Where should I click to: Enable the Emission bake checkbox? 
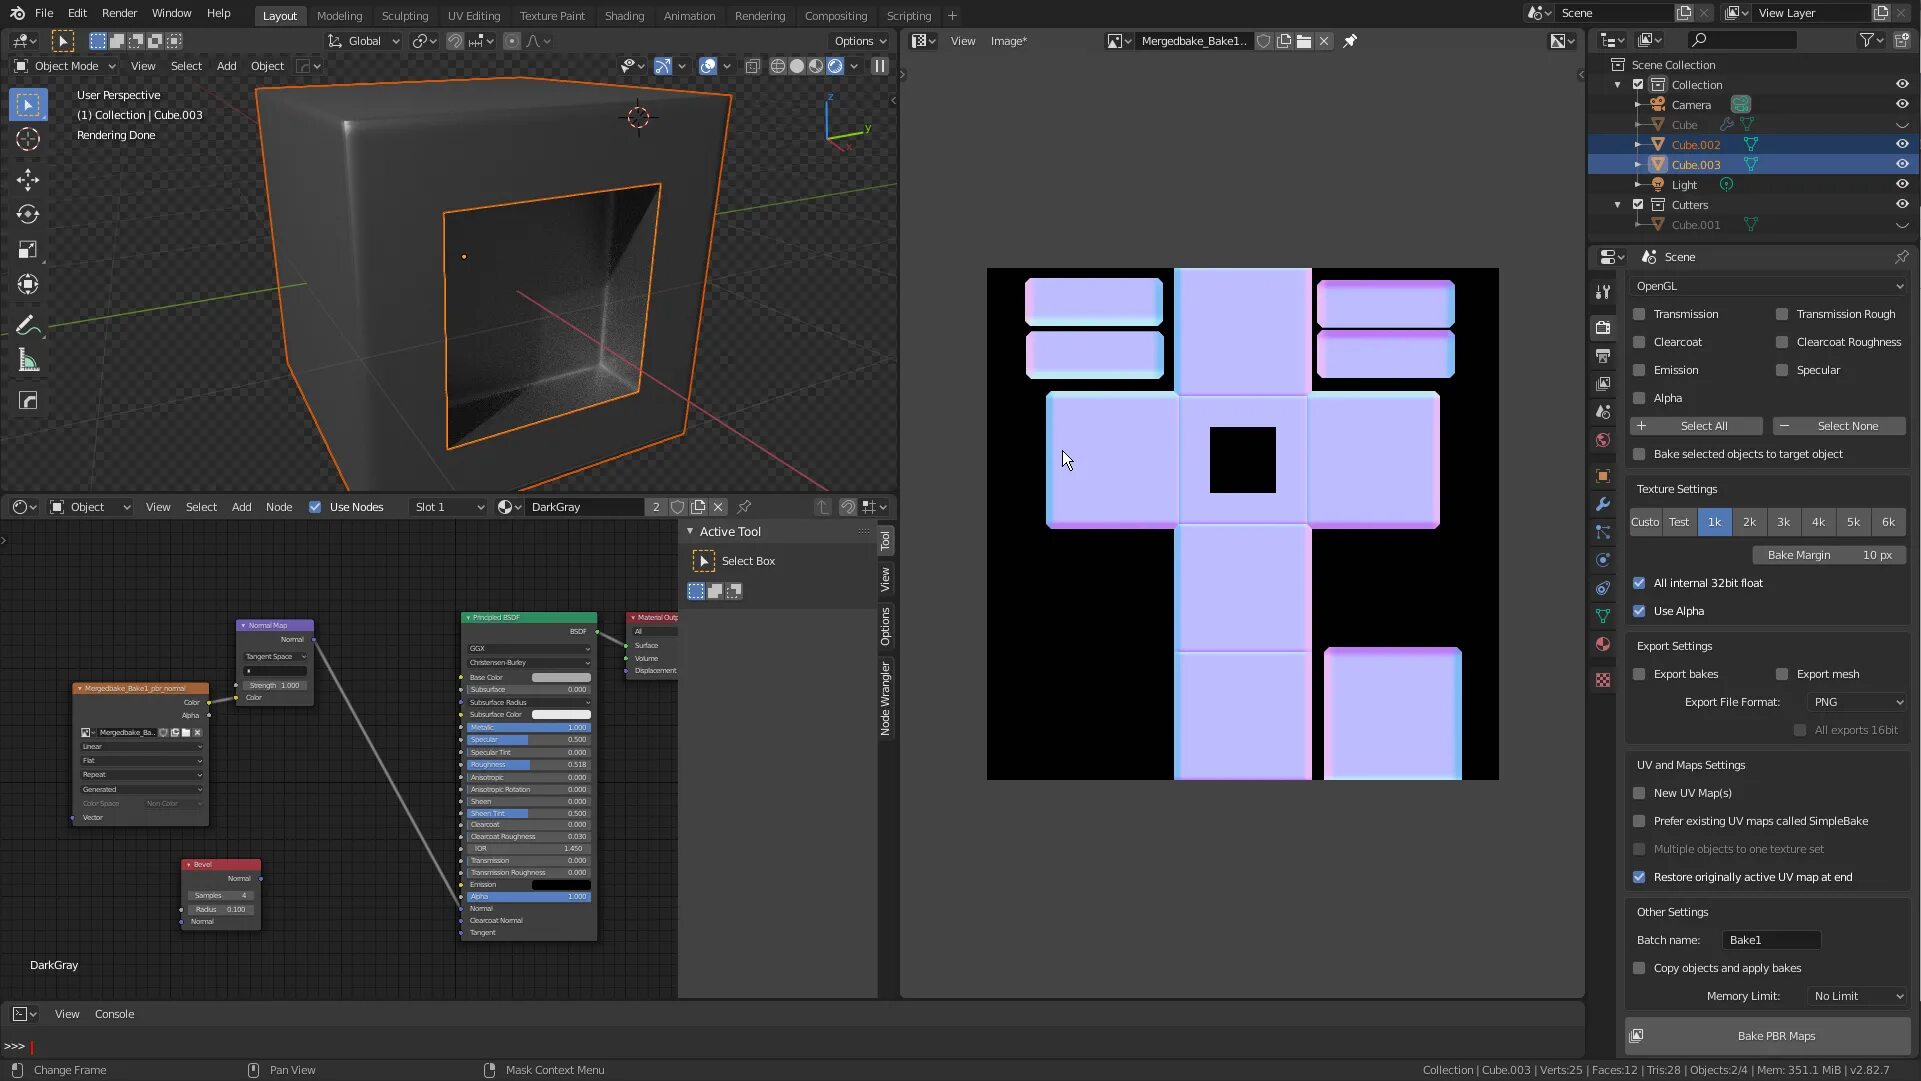coord(1639,370)
